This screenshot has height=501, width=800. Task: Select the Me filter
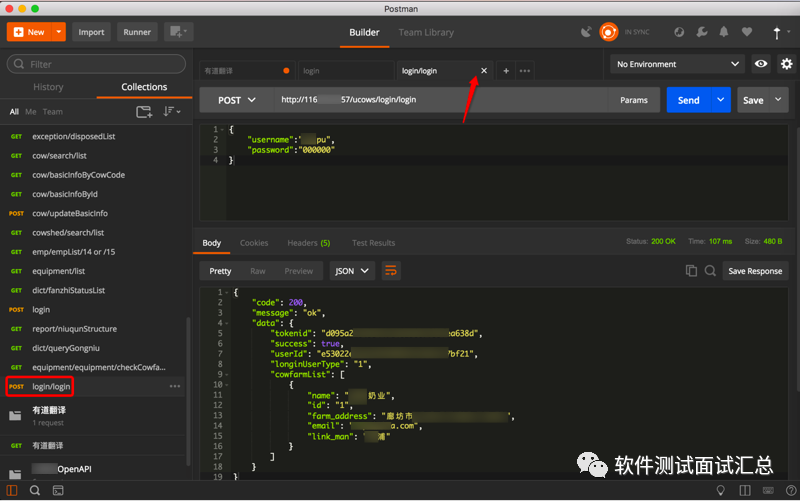click(x=31, y=112)
